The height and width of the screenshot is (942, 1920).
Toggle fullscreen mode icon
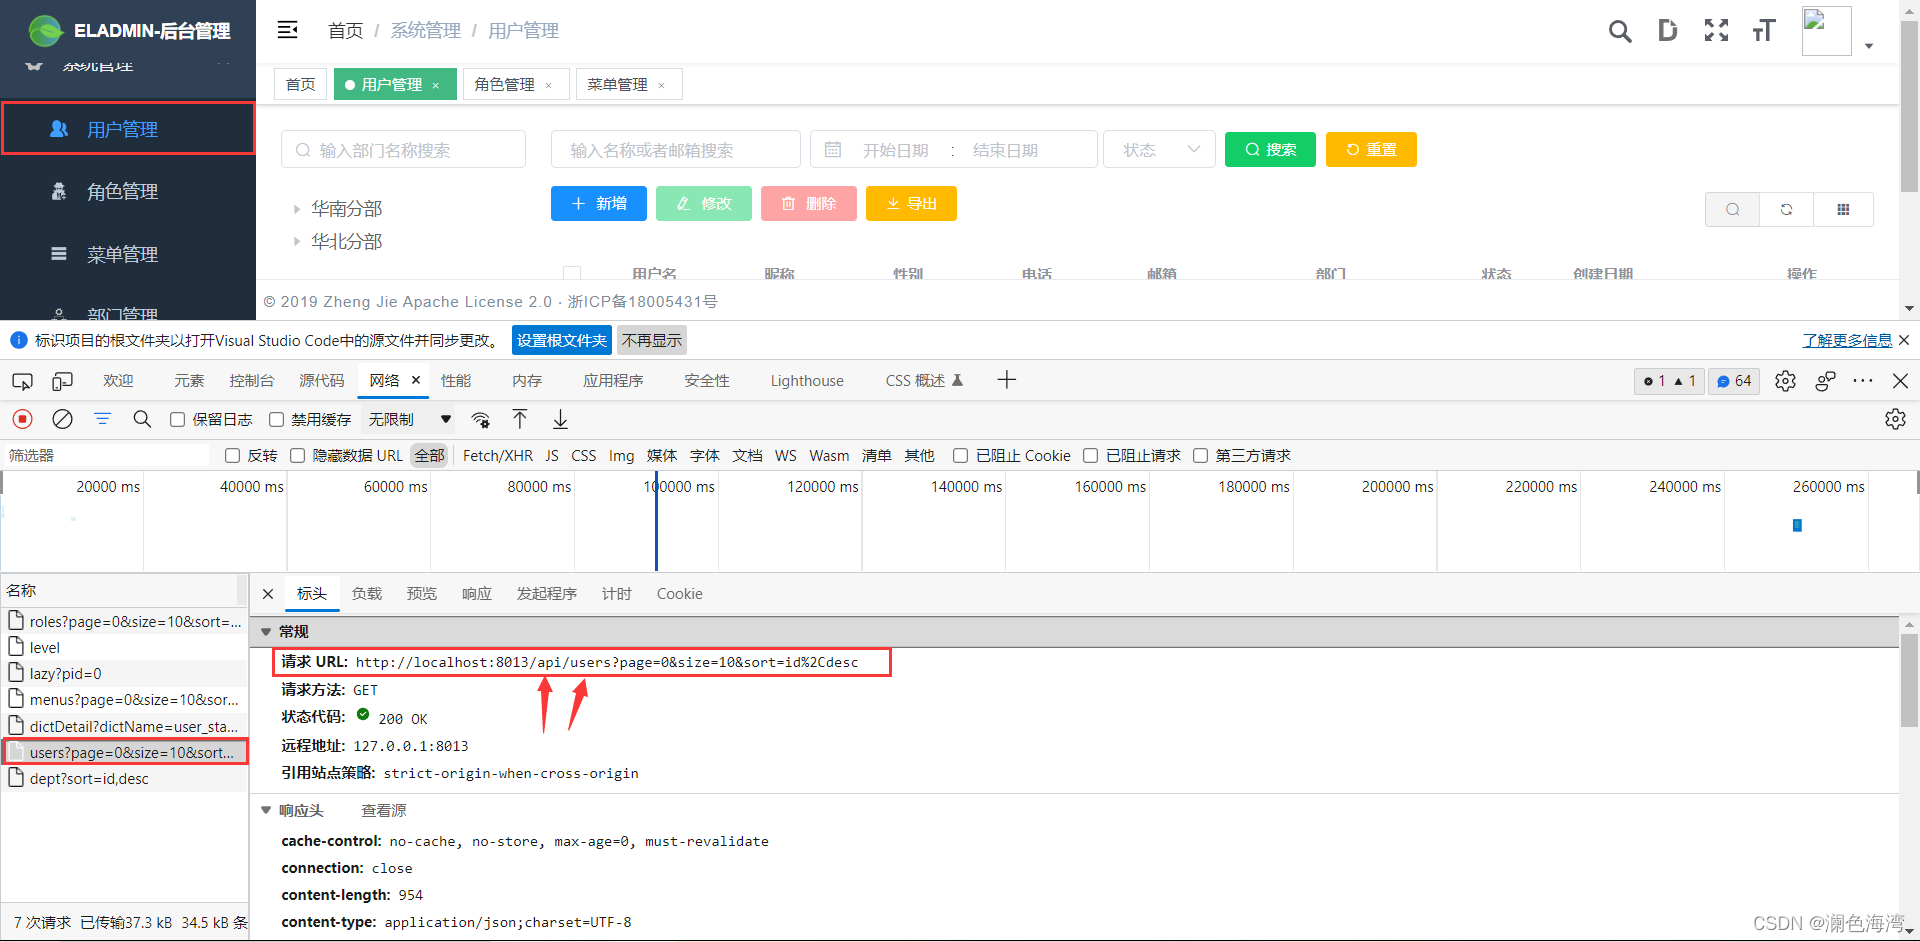click(1716, 31)
